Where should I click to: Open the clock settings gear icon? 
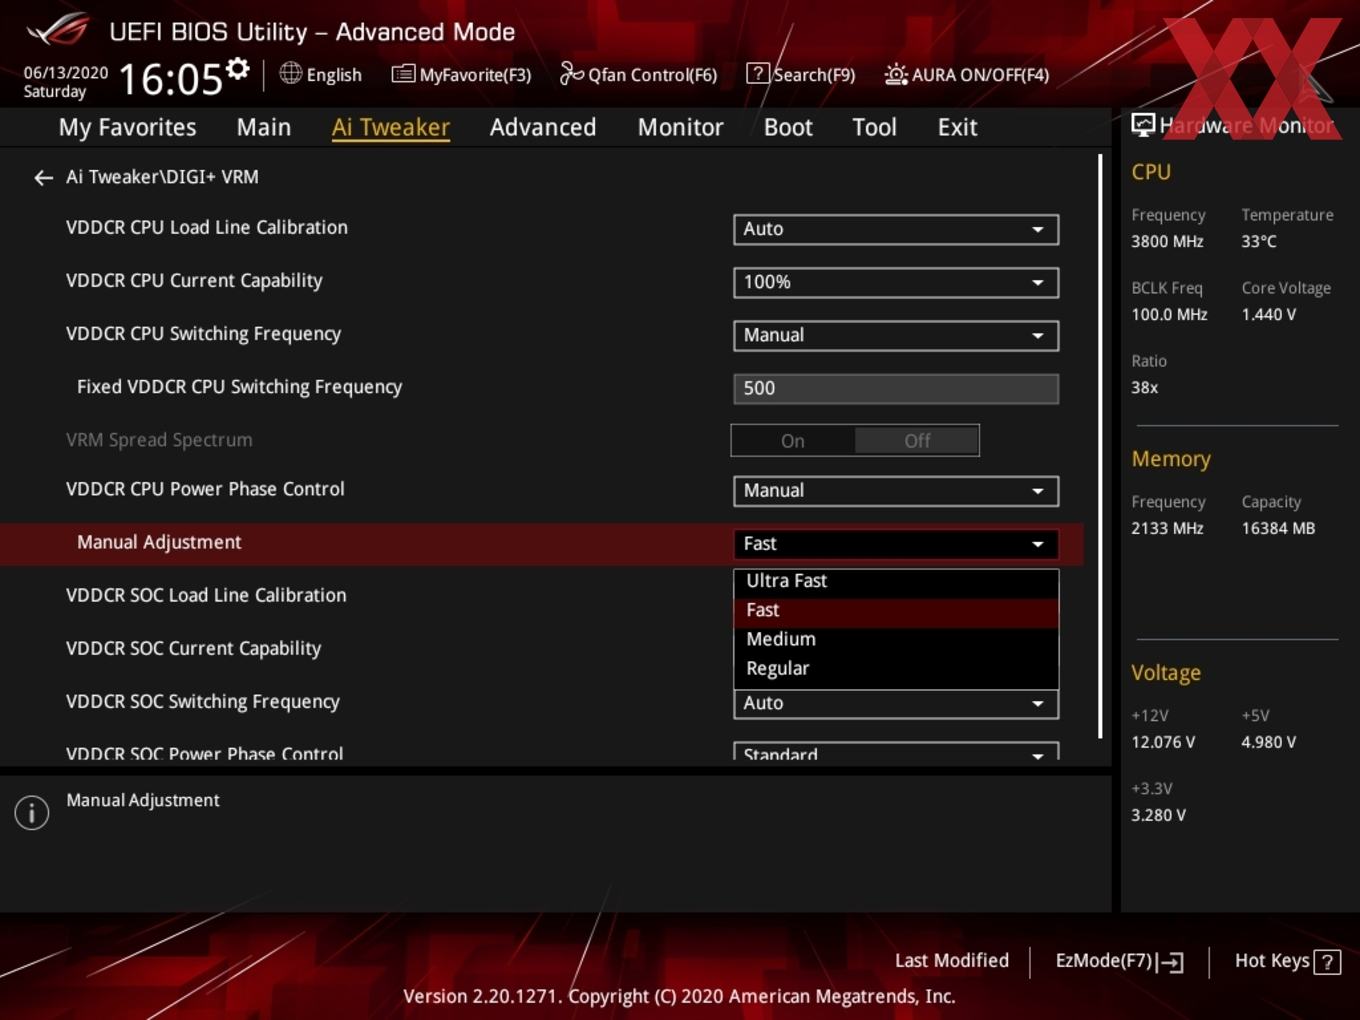[237, 68]
